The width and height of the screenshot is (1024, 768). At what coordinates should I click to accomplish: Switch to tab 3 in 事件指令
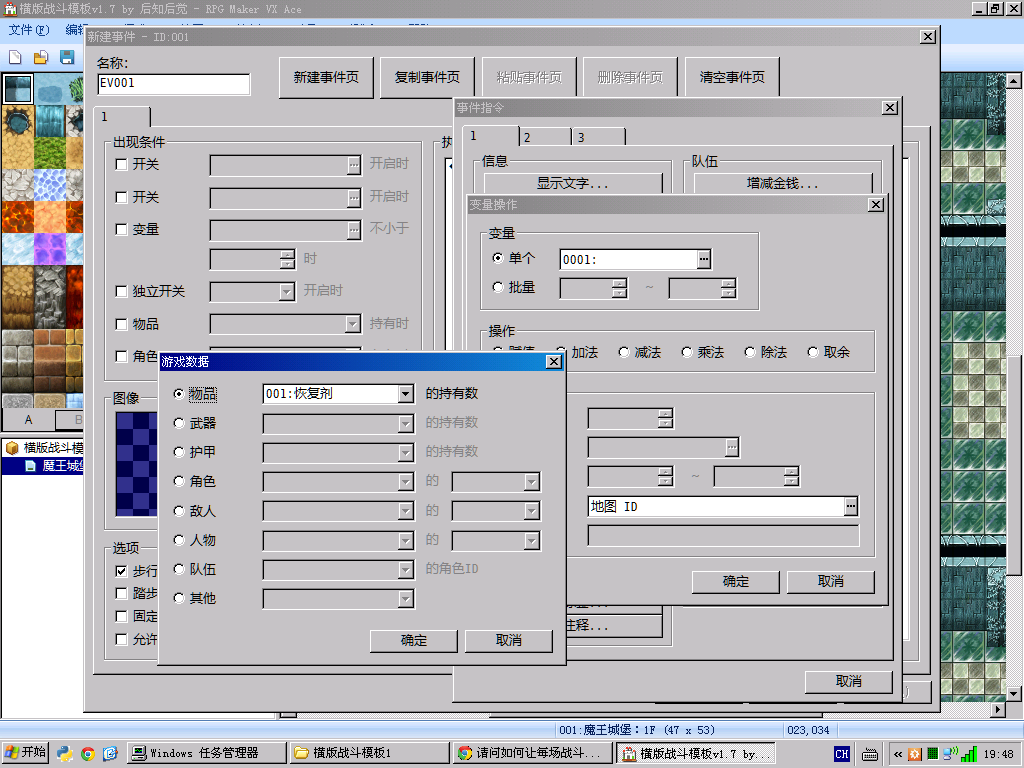599,137
